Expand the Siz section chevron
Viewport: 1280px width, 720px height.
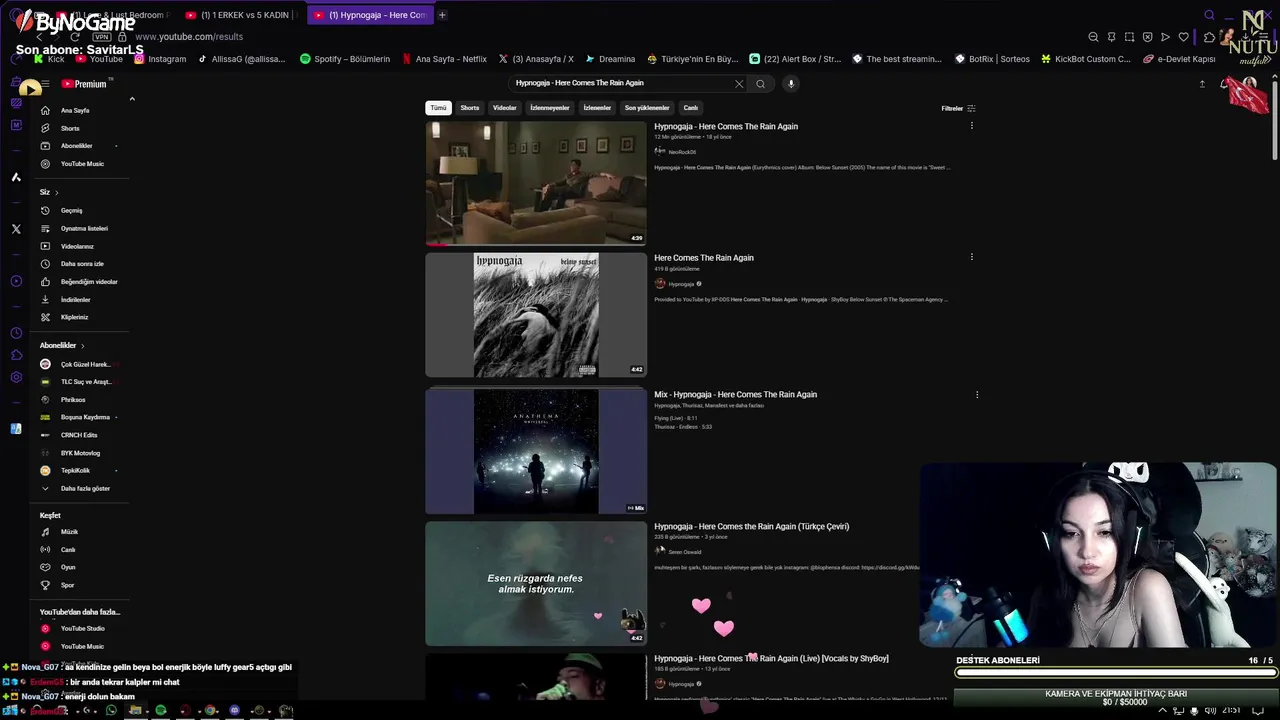(56, 192)
